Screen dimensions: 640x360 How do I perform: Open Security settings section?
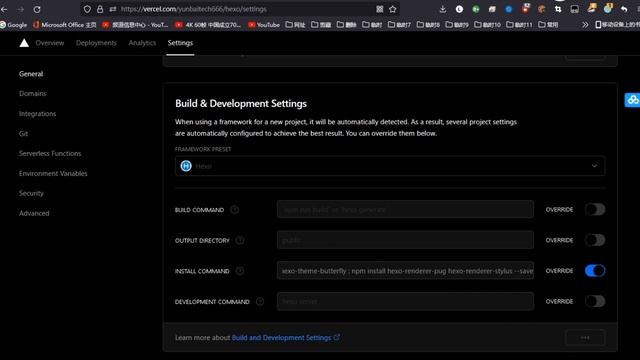[x=31, y=193]
